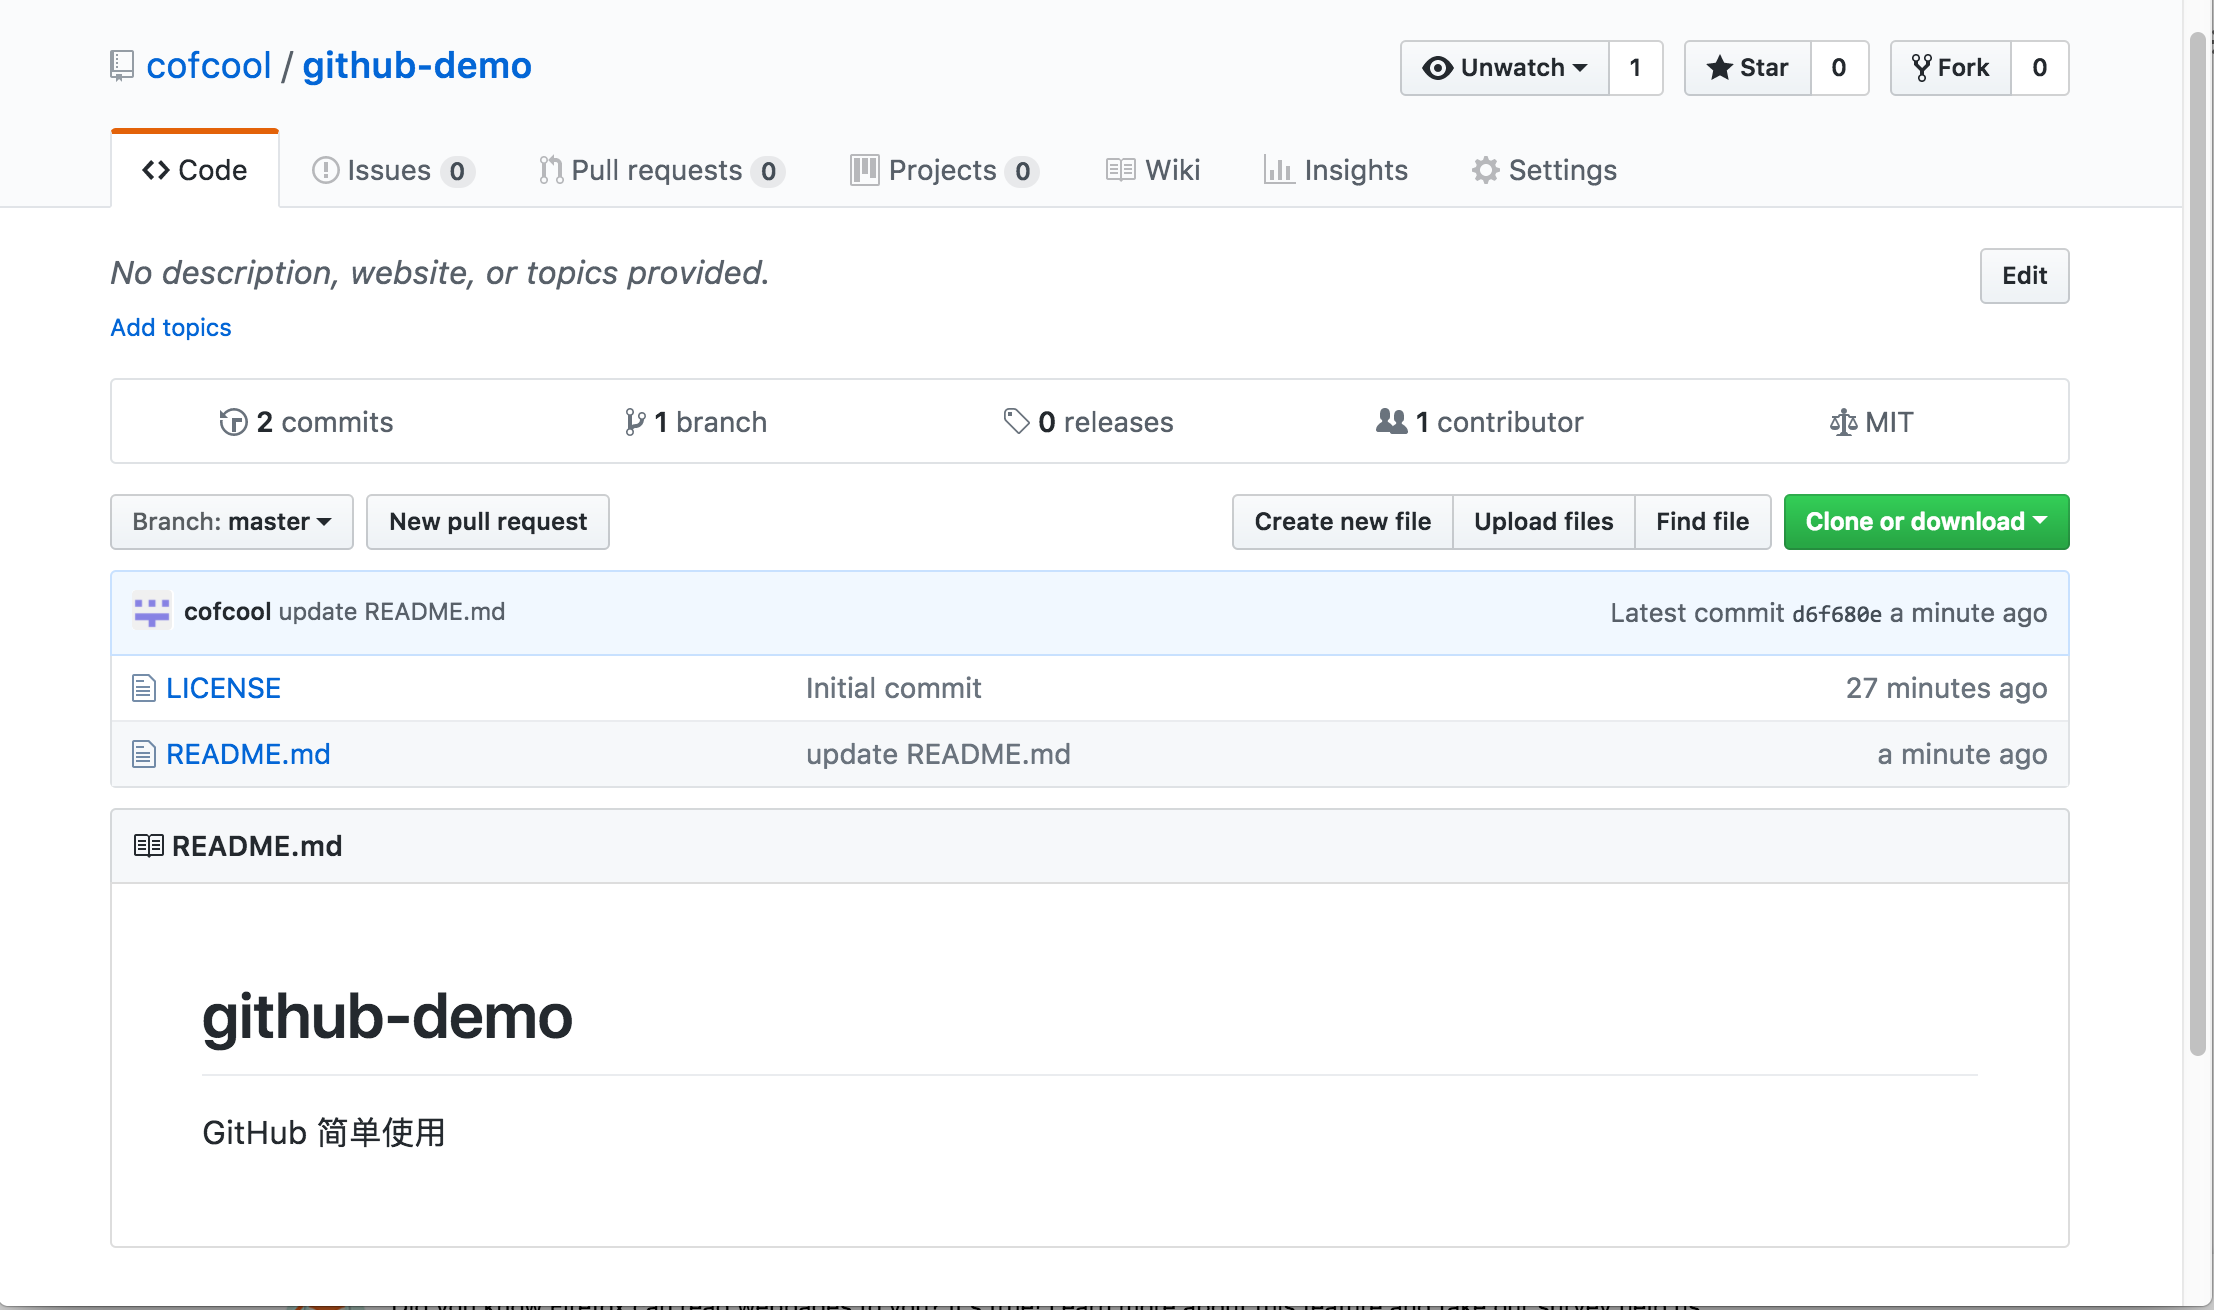
Task: Click the watch/unwatch eye icon
Action: pyautogui.click(x=1436, y=66)
